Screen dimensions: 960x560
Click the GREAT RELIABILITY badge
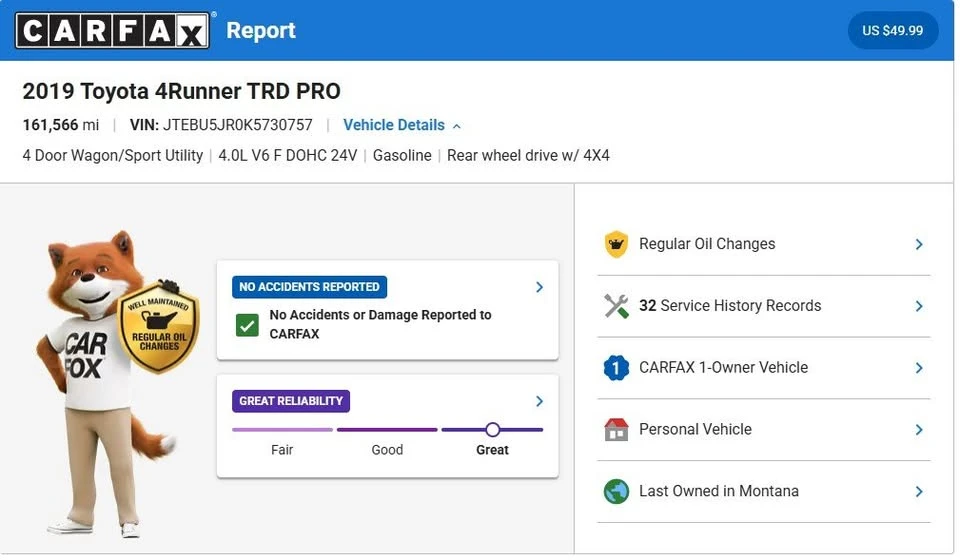[x=291, y=401]
